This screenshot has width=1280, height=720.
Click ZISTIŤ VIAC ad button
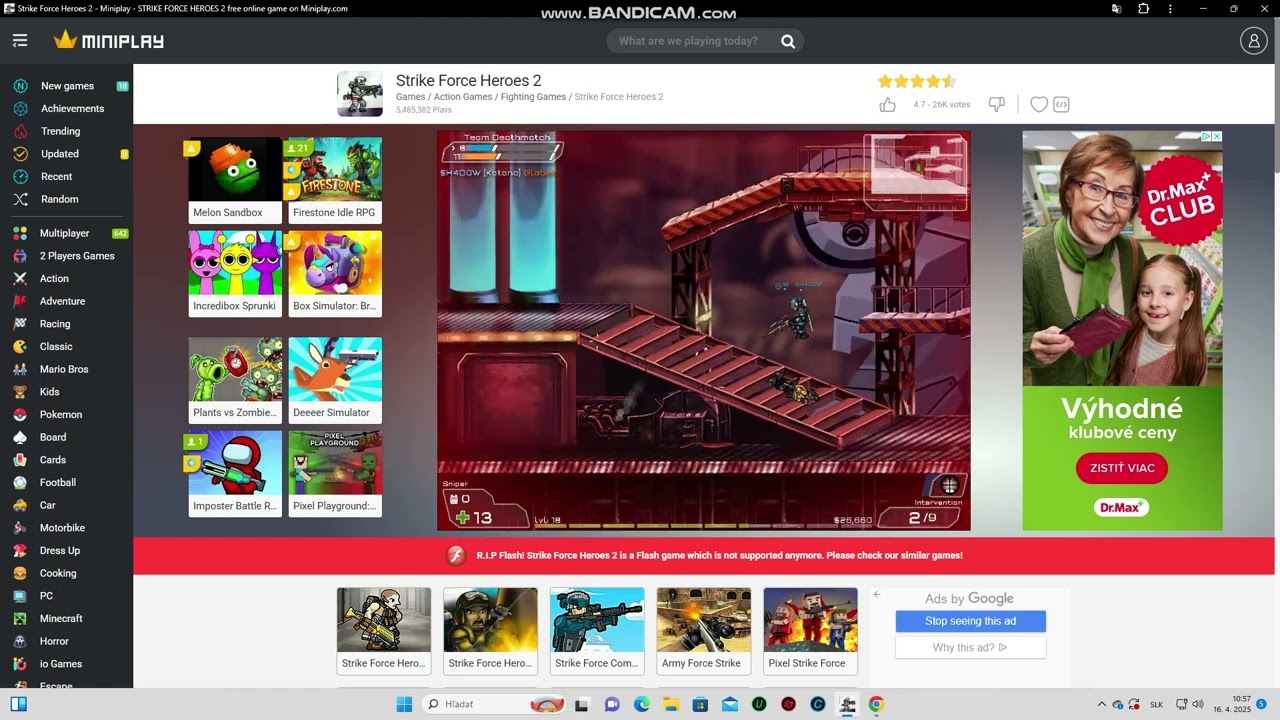pos(1122,468)
